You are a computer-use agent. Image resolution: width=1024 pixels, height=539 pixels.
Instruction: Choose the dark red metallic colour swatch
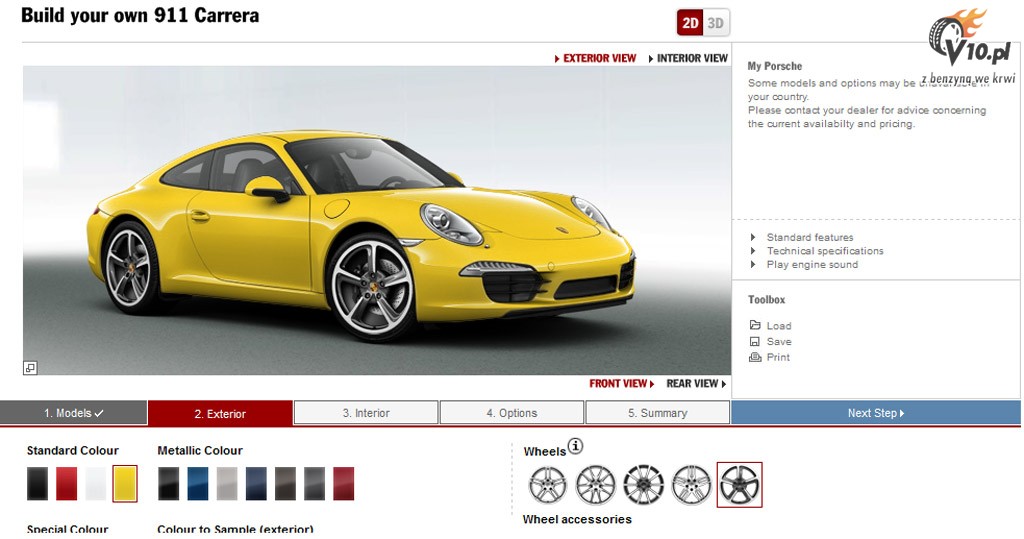[344, 483]
